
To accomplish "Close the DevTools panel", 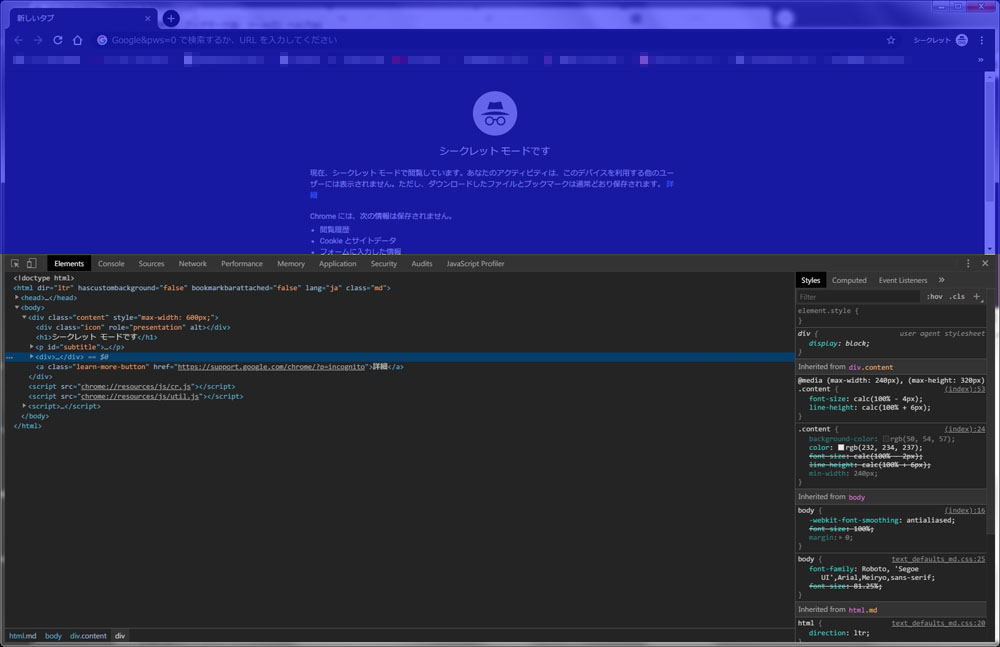I will click(985, 264).
